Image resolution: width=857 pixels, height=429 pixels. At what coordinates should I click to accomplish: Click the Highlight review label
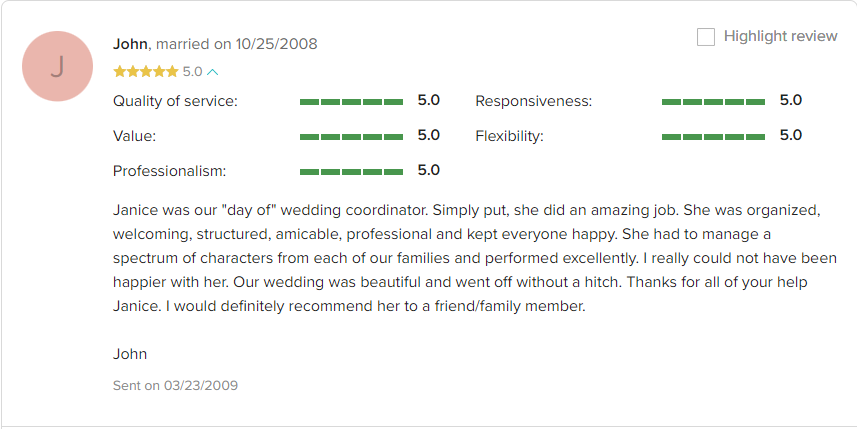tap(780, 36)
